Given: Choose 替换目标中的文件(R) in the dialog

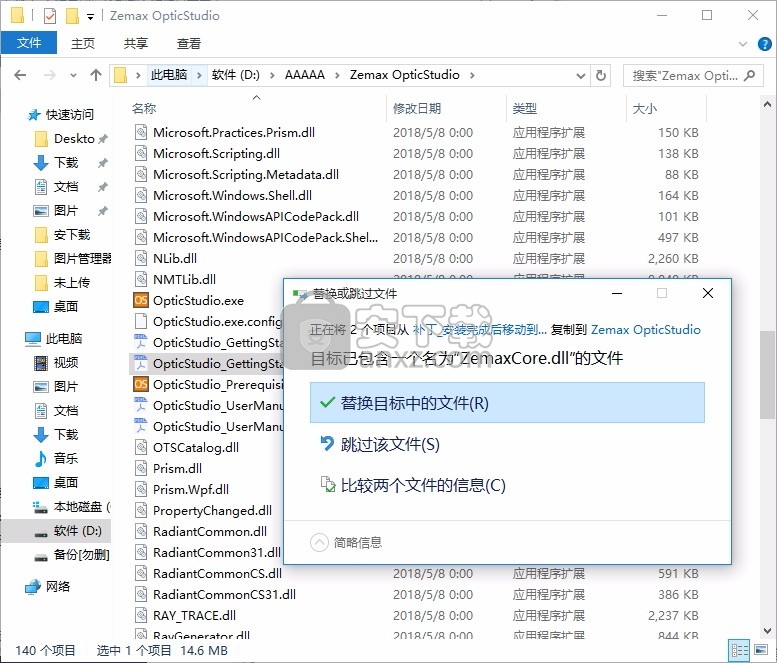Looking at the screenshot, I should point(507,403).
